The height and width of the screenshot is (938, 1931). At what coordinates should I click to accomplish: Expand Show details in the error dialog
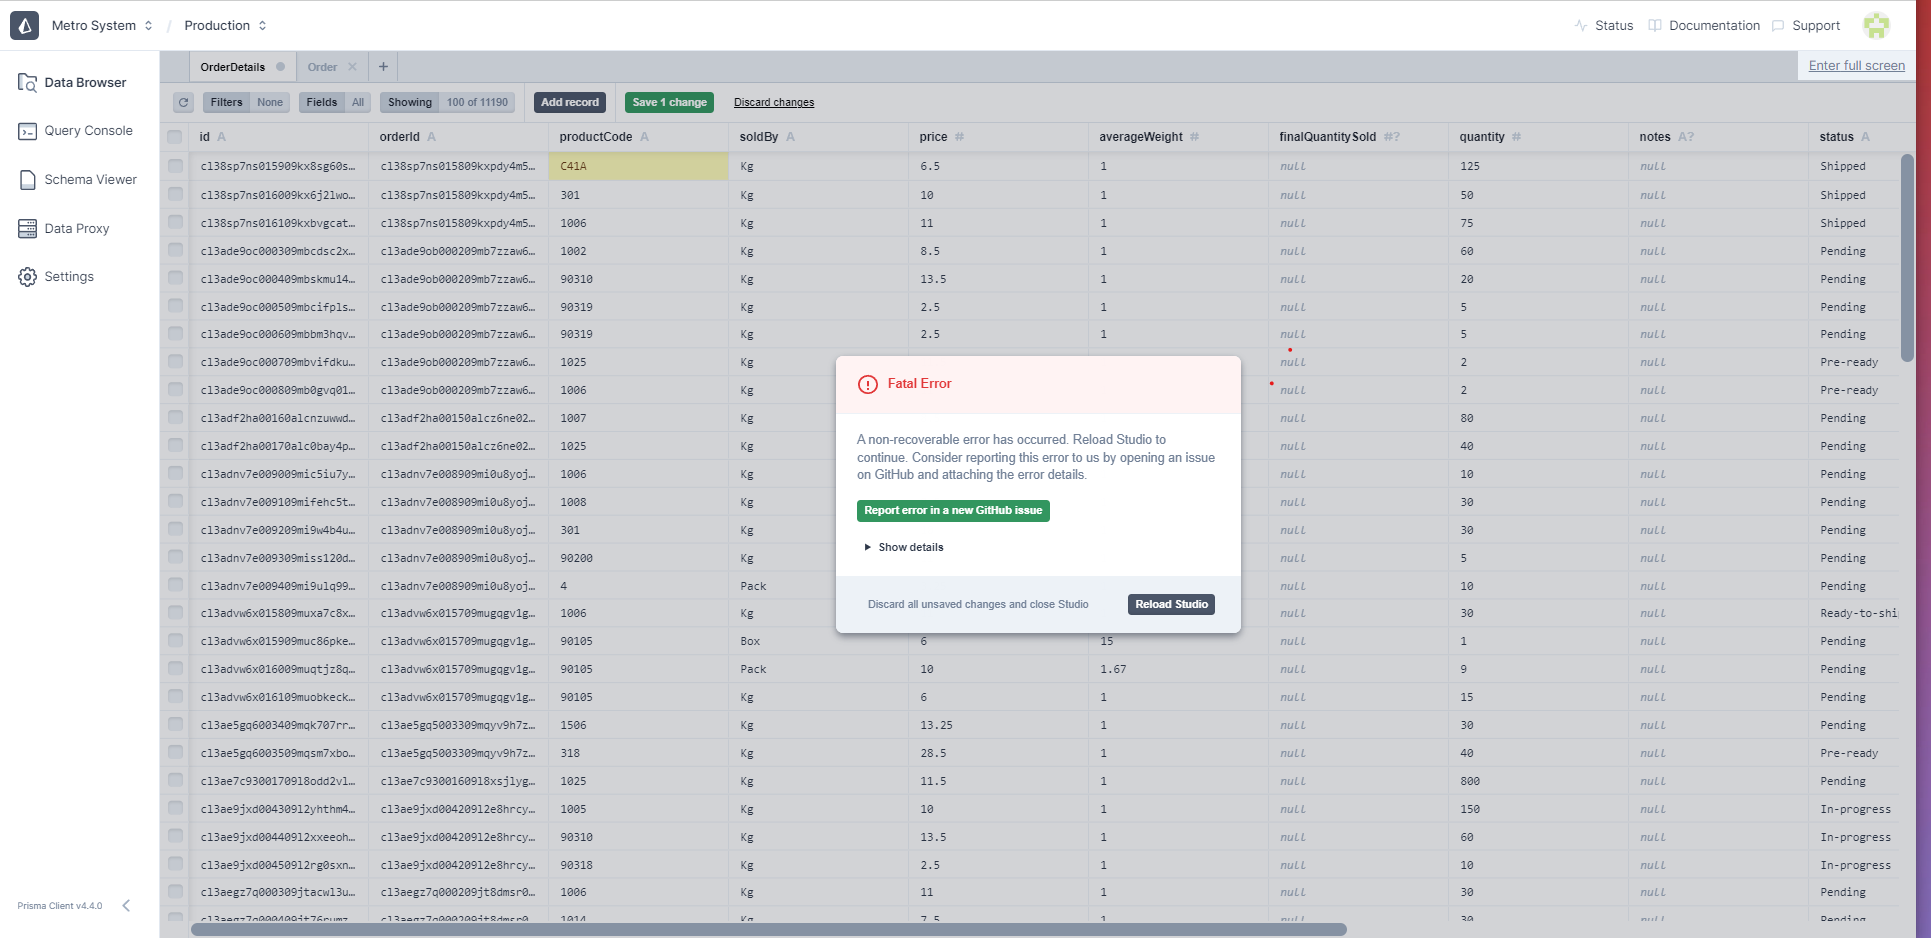pyautogui.click(x=903, y=547)
